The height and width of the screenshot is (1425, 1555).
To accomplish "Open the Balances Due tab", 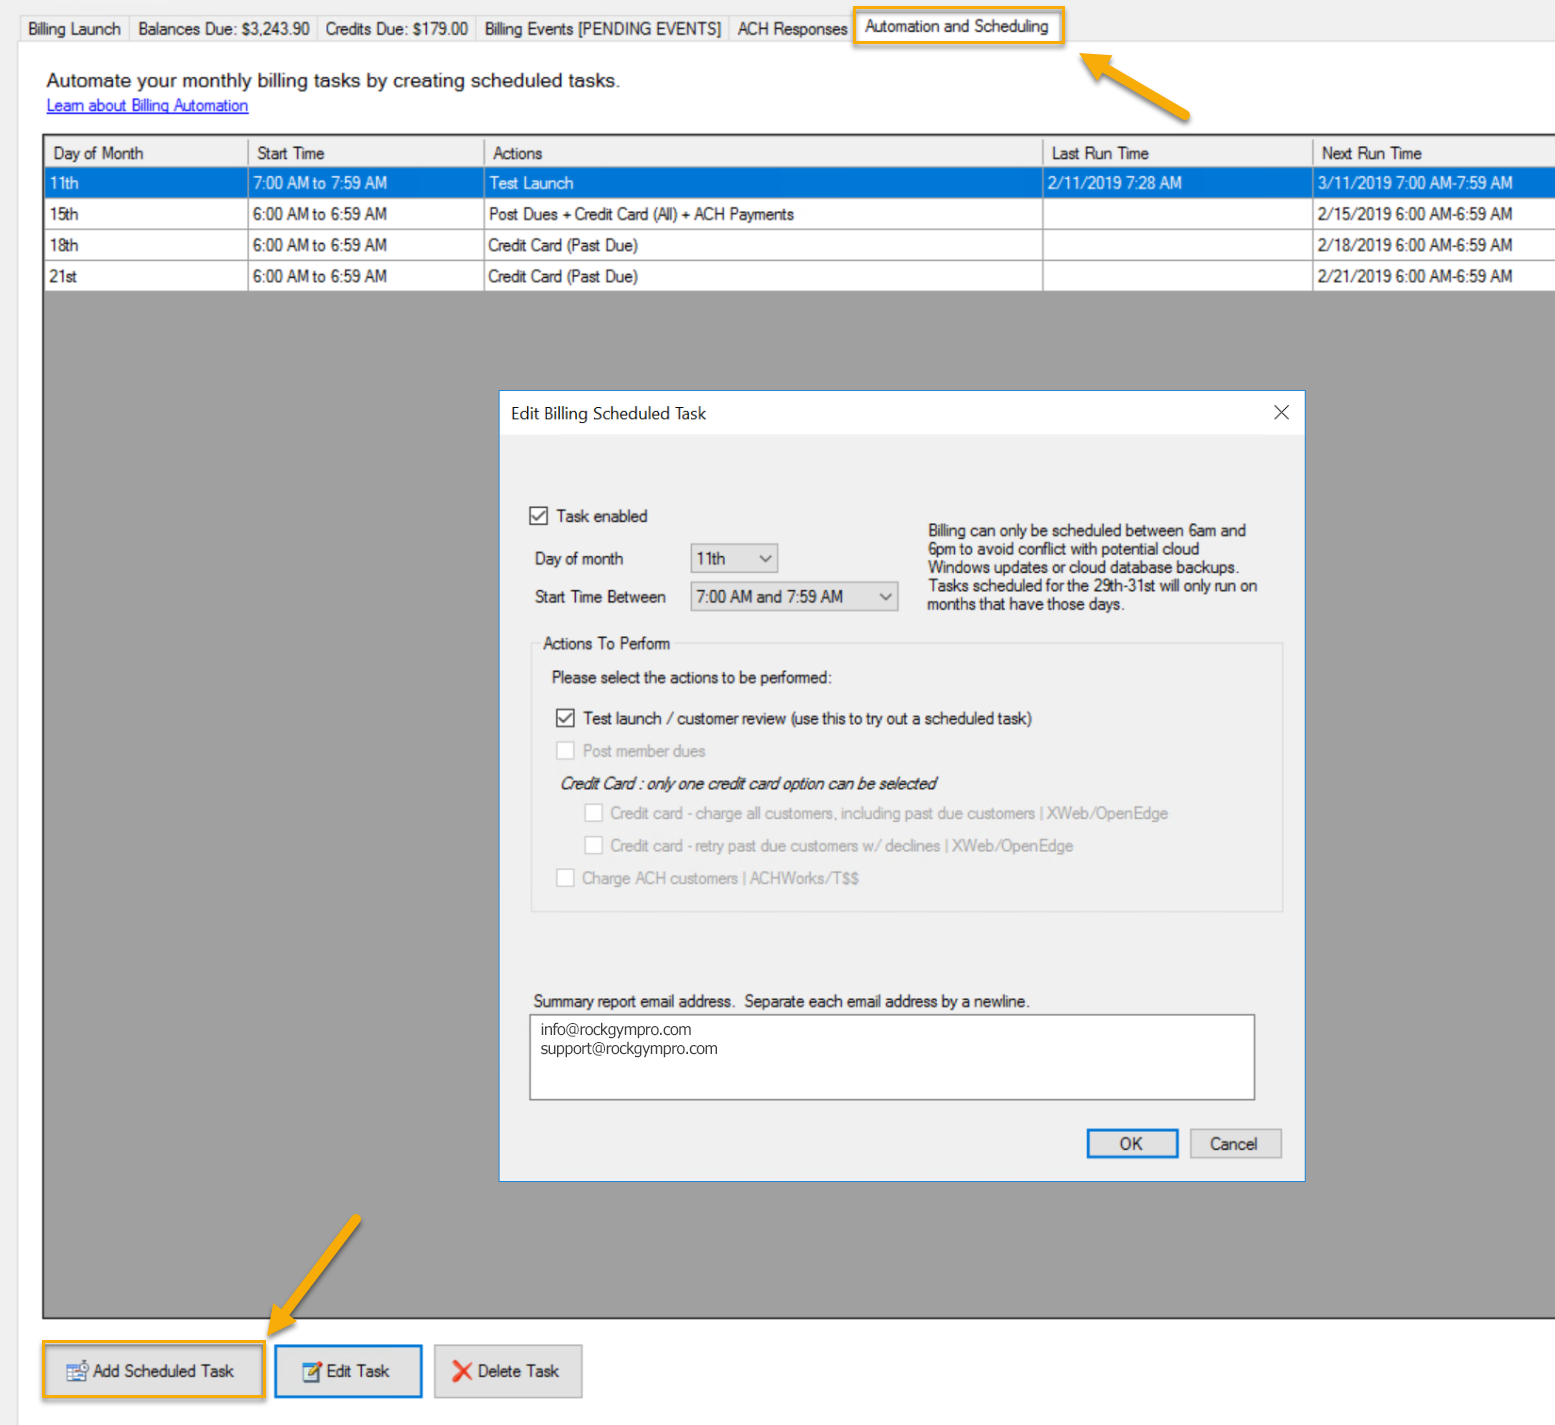I will (224, 29).
